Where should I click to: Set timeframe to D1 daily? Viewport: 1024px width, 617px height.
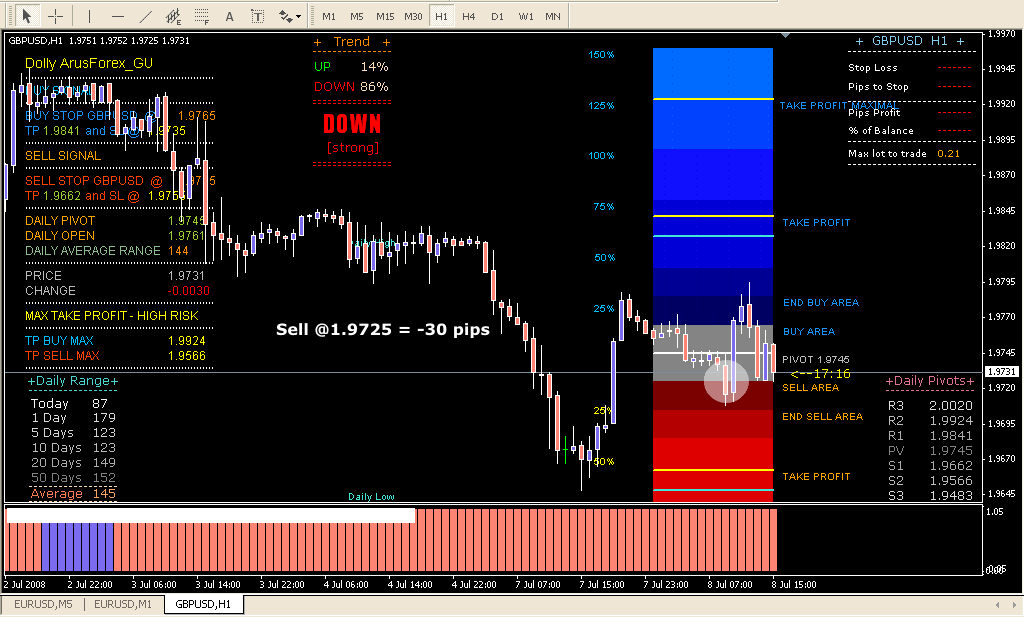[497, 16]
